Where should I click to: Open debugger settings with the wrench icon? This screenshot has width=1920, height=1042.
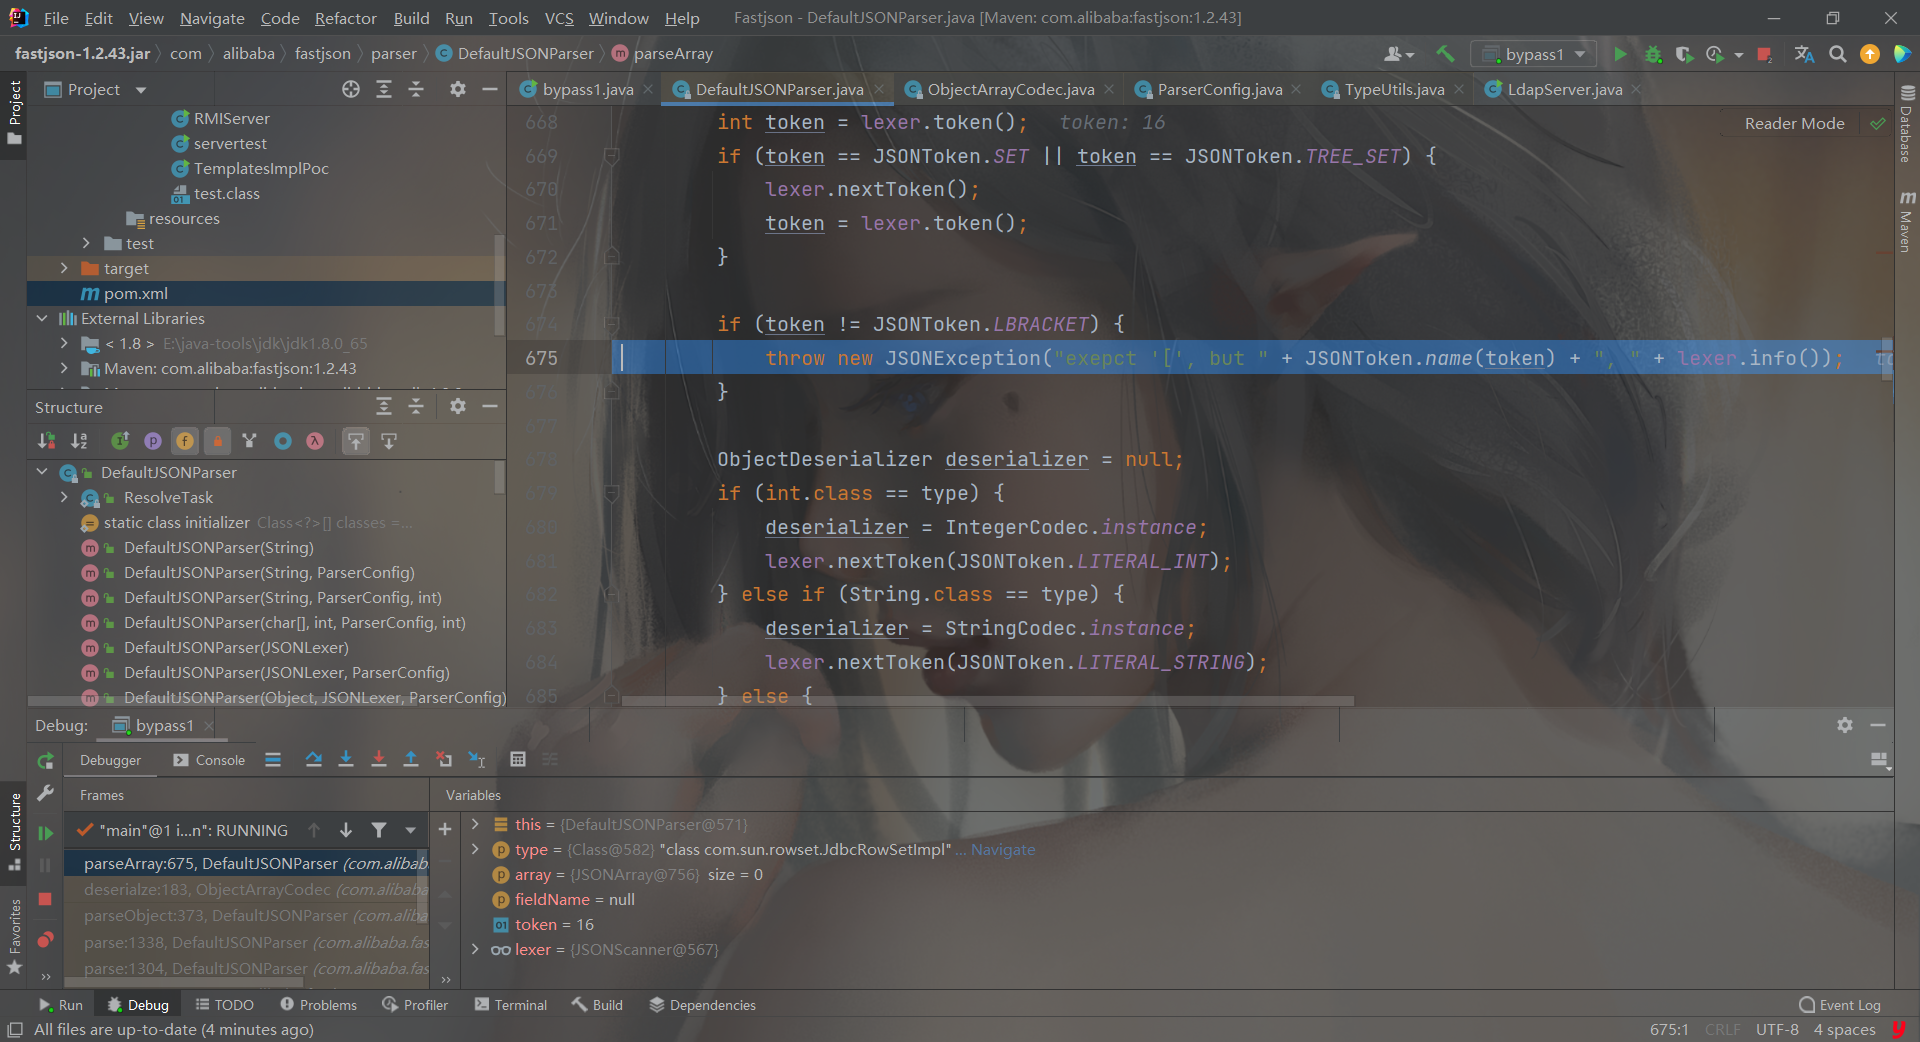(x=45, y=793)
